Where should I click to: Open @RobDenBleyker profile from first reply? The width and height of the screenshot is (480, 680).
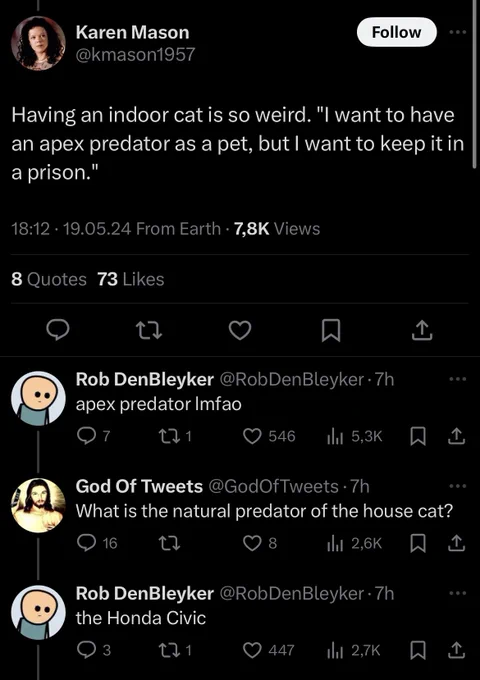click(x=292, y=379)
